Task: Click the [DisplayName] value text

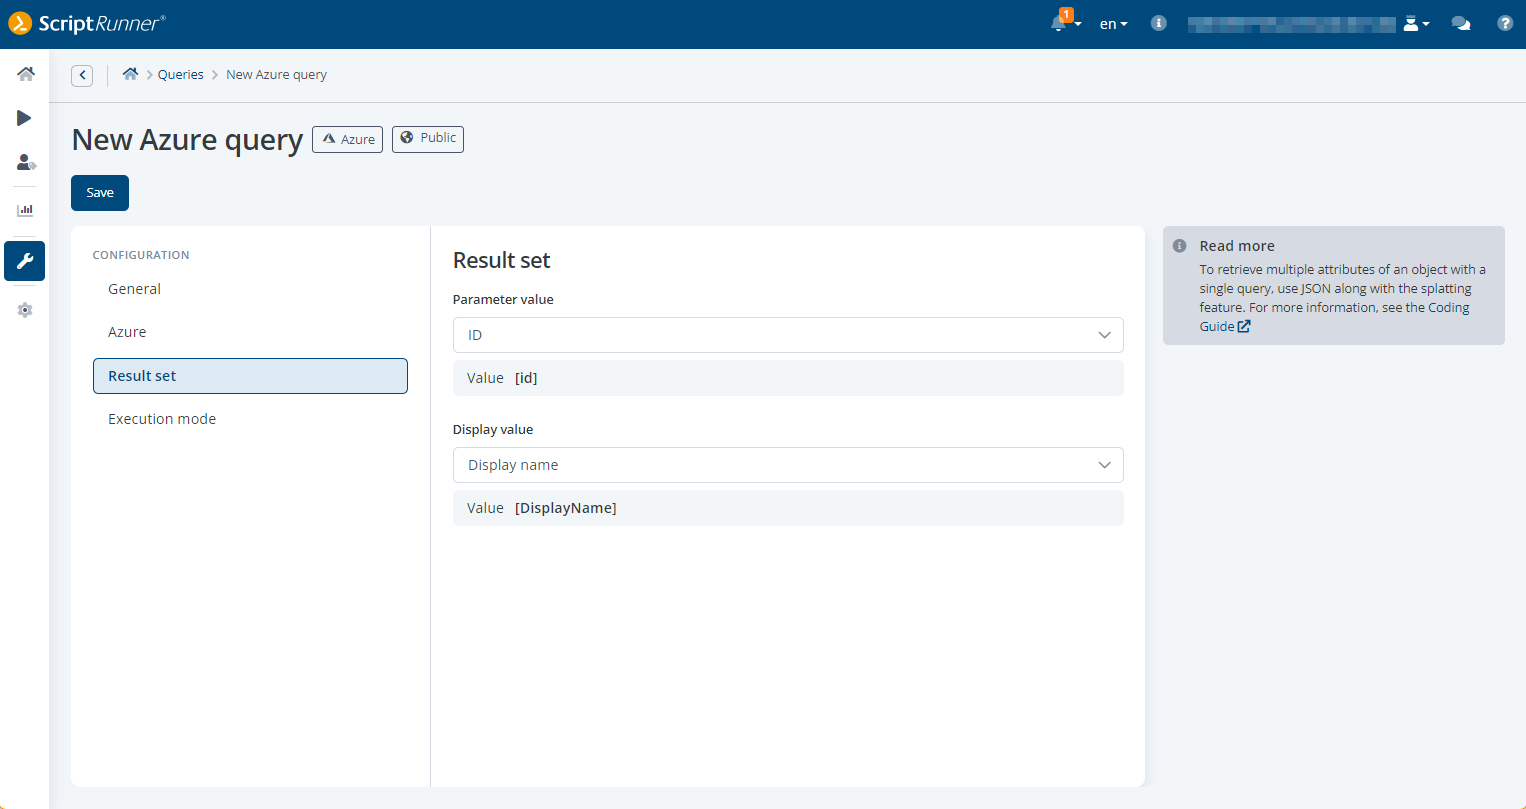Action: pos(565,508)
